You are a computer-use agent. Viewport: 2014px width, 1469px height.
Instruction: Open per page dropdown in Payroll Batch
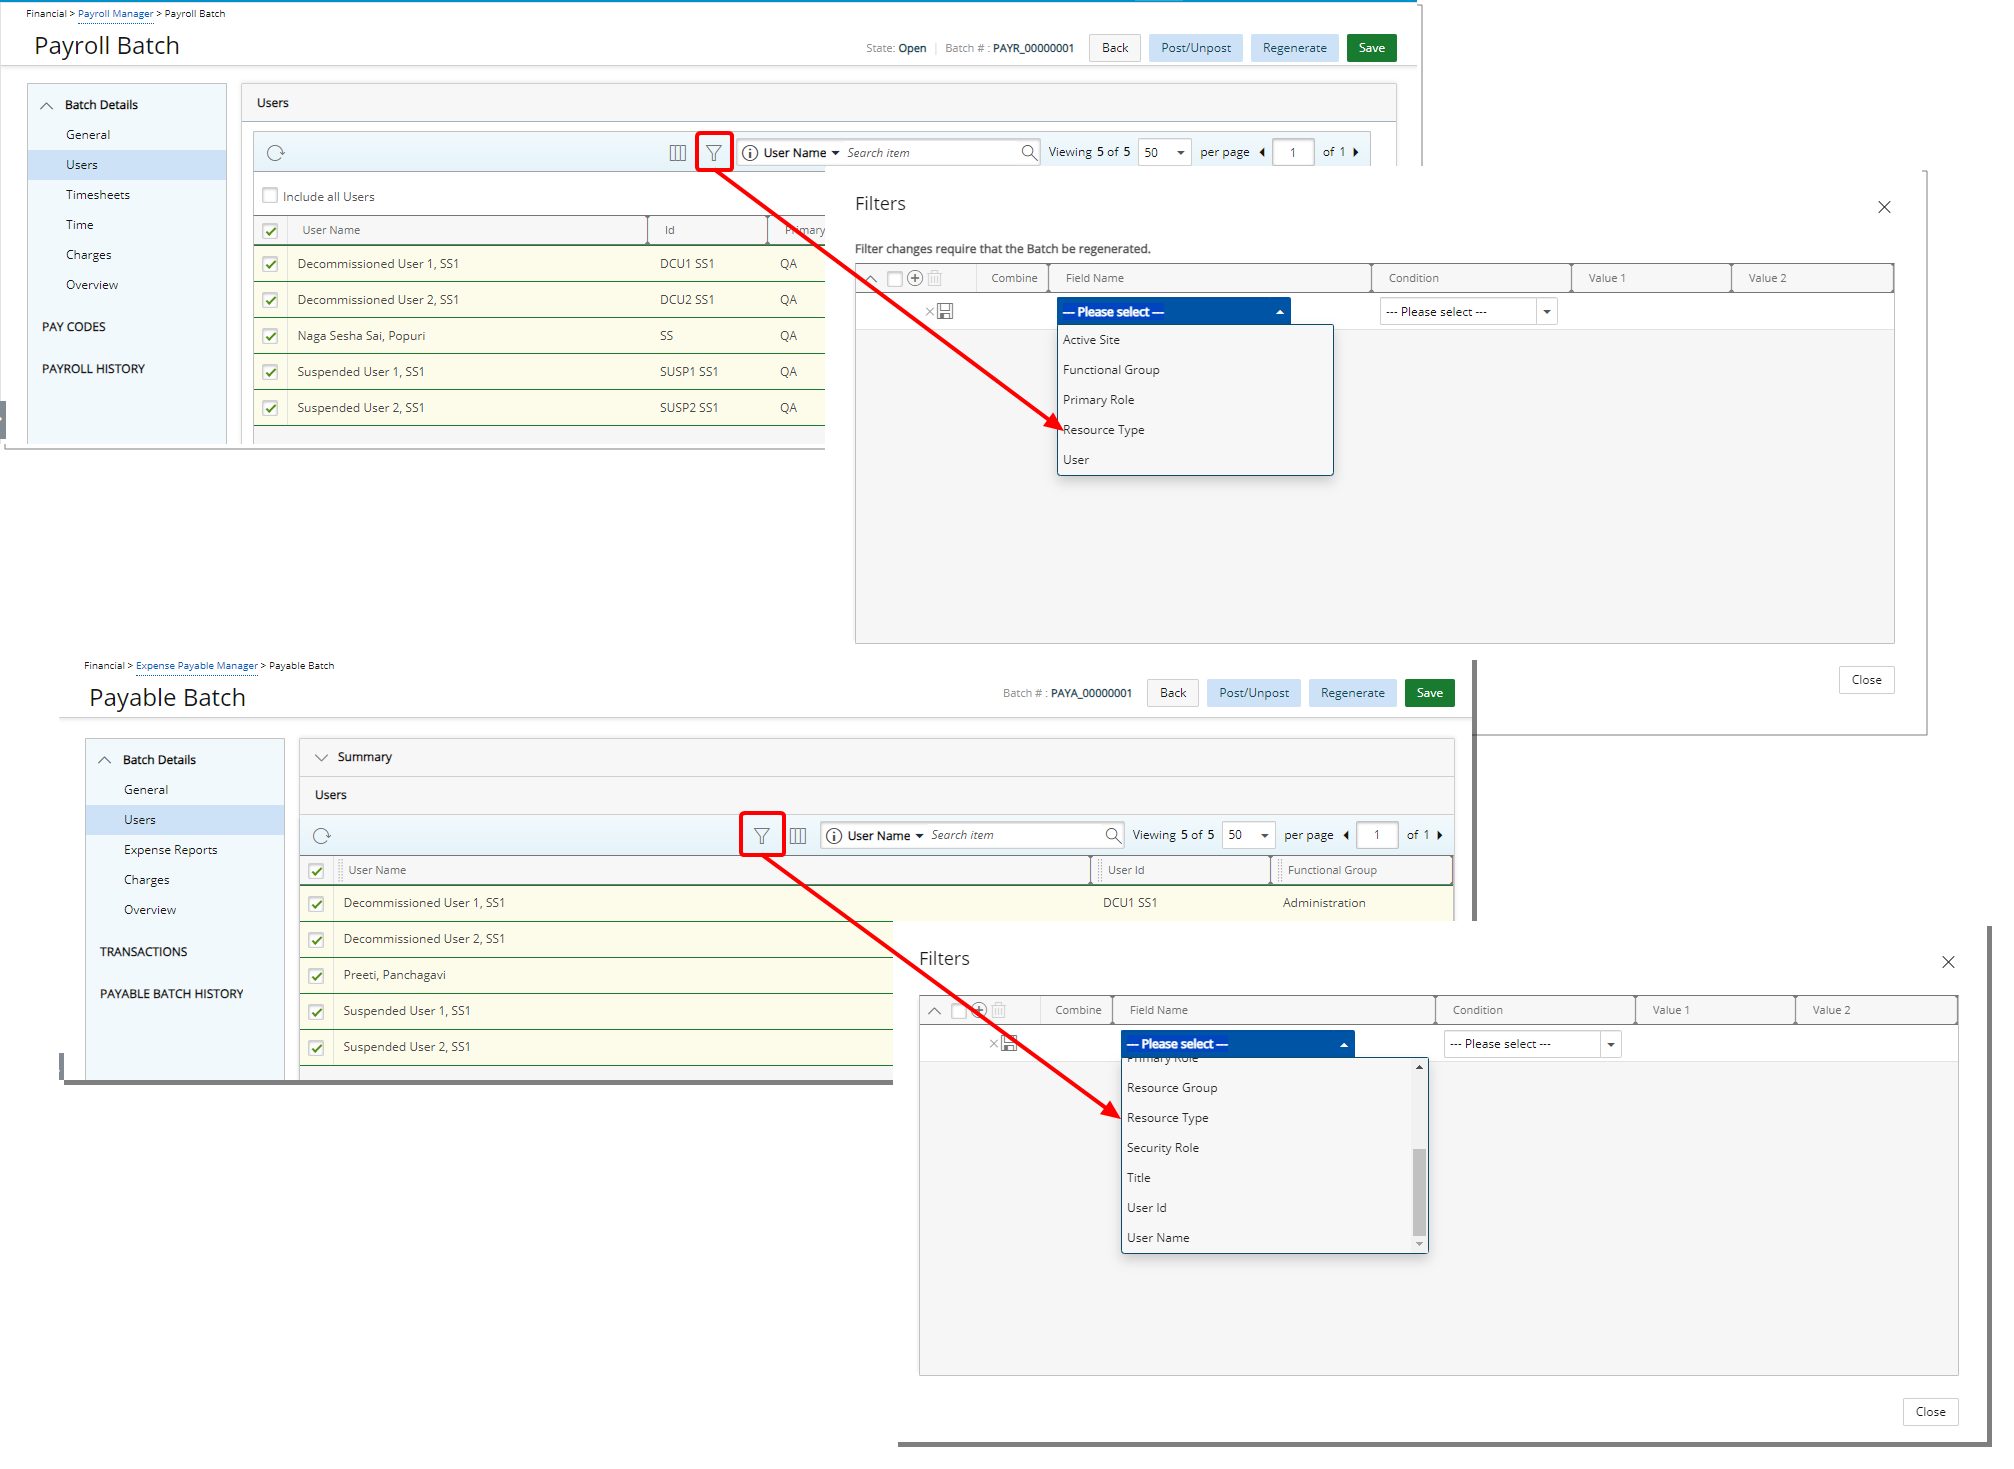(1165, 153)
